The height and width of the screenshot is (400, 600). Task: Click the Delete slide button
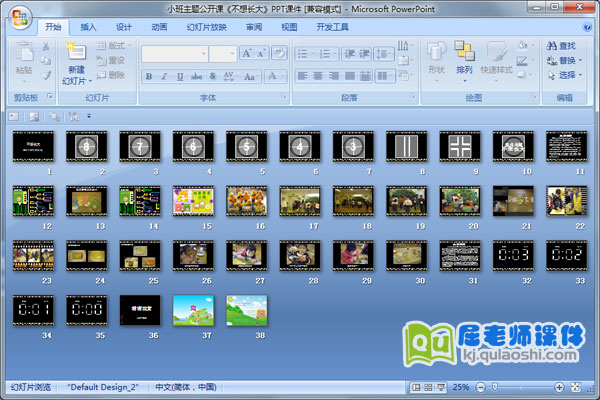point(111,75)
